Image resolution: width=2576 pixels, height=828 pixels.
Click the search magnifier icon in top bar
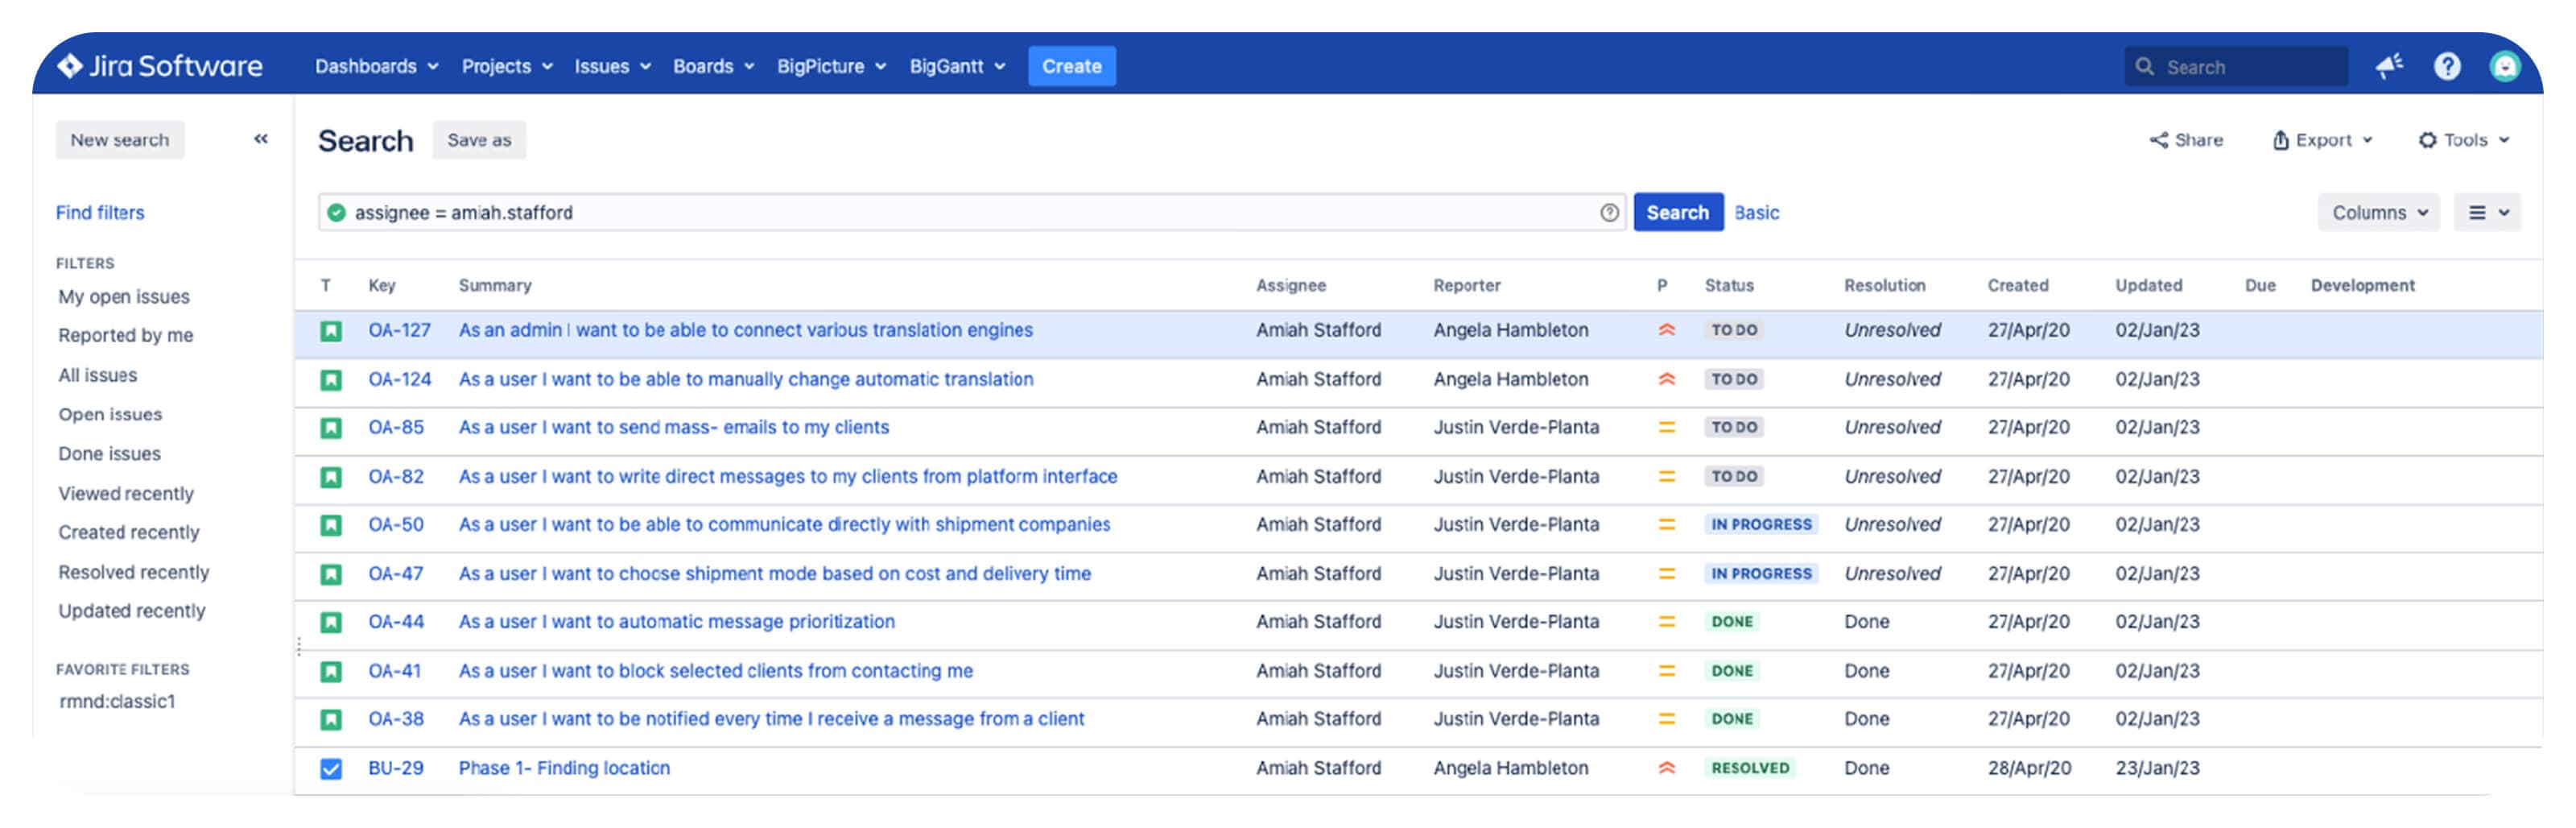point(2144,66)
